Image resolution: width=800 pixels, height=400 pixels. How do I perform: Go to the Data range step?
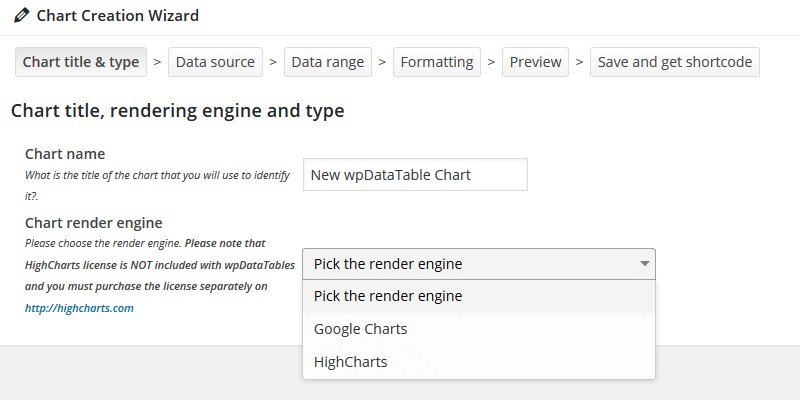[328, 62]
